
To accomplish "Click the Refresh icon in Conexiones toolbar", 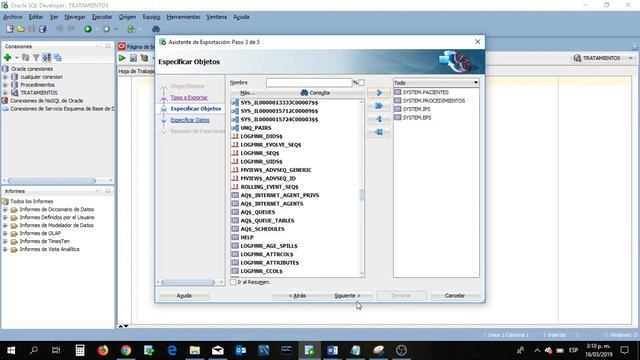I will (25, 58).
